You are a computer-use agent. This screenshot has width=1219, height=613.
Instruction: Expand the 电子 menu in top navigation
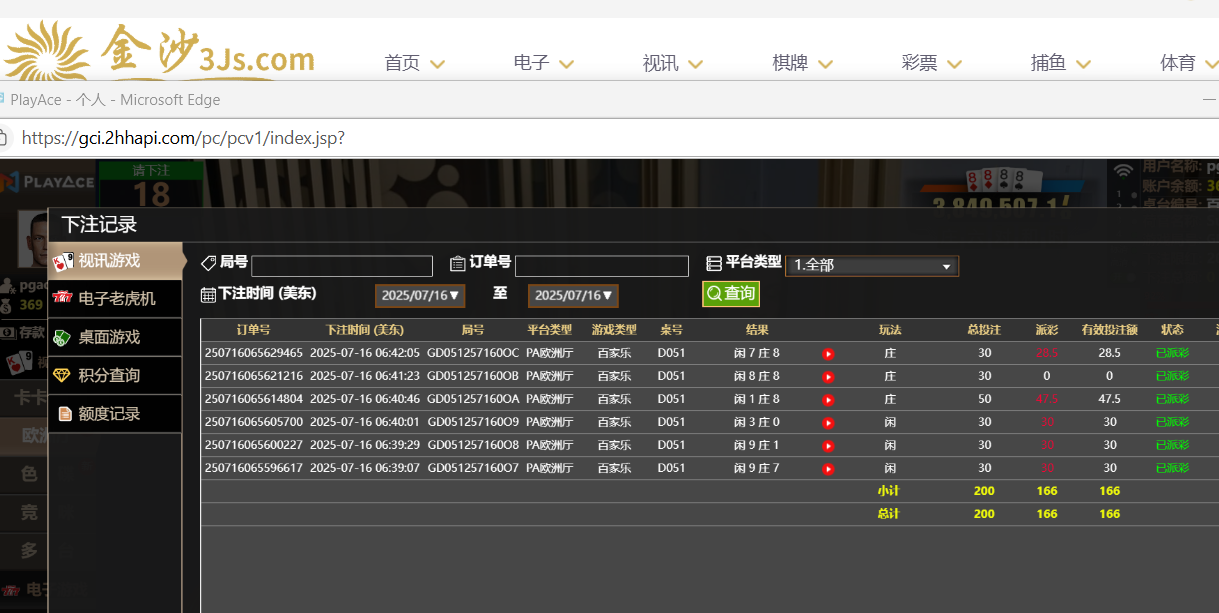pyautogui.click(x=543, y=63)
